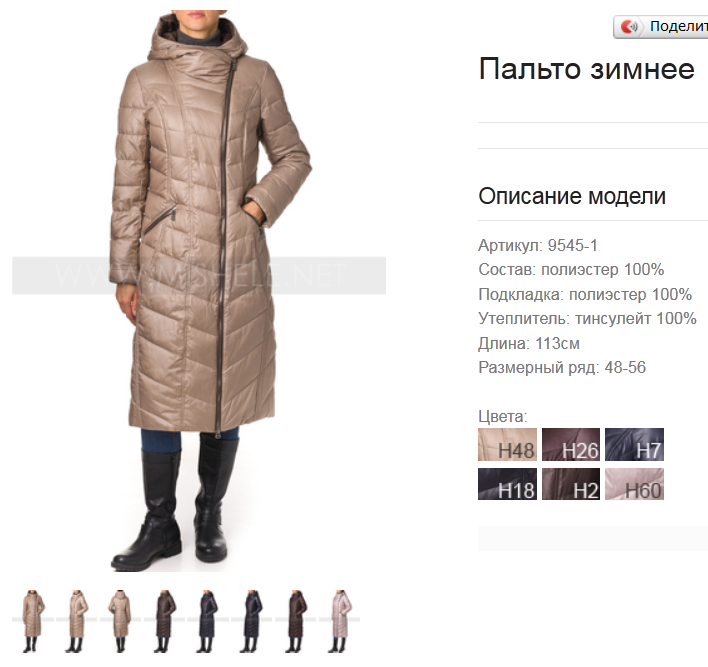View the third beige coat thumbnail
The width and height of the screenshot is (708, 667).
point(120,621)
